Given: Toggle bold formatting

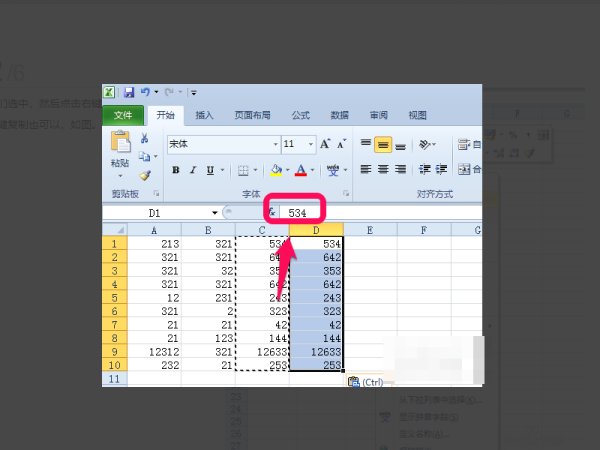Looking at the screenshot, I should [176, 170].
